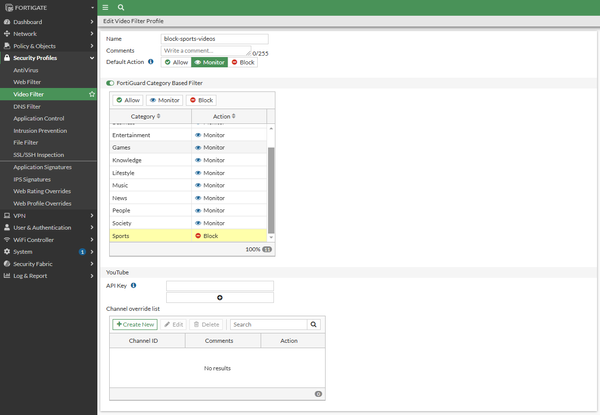
Task: Click the Dashboard gauge icon
Action: tap(7, 22)
